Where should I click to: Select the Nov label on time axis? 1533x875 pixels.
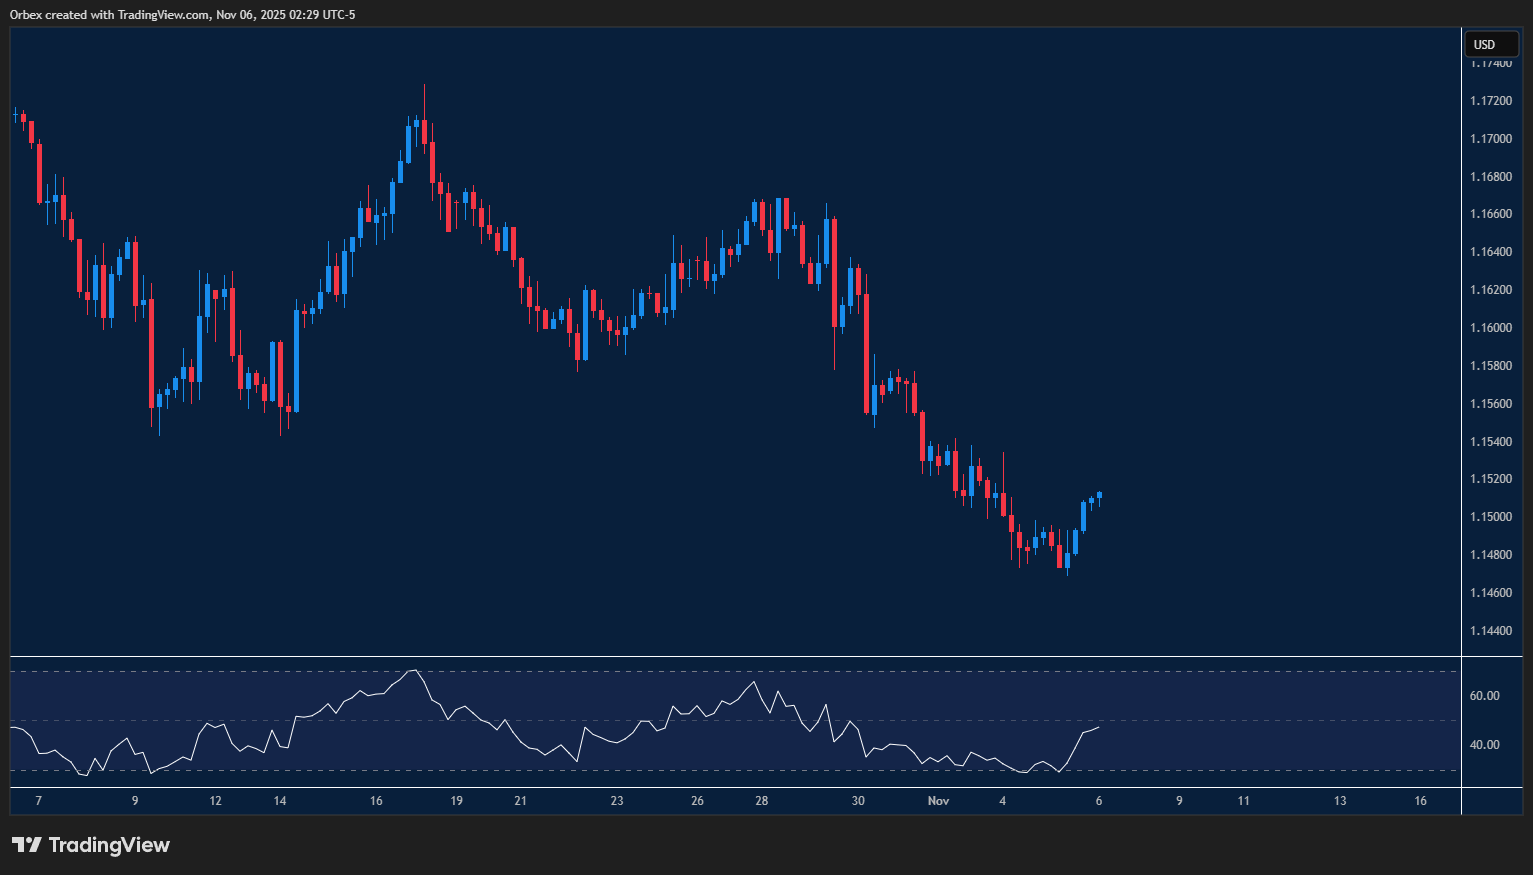click(x=938, y=801)
